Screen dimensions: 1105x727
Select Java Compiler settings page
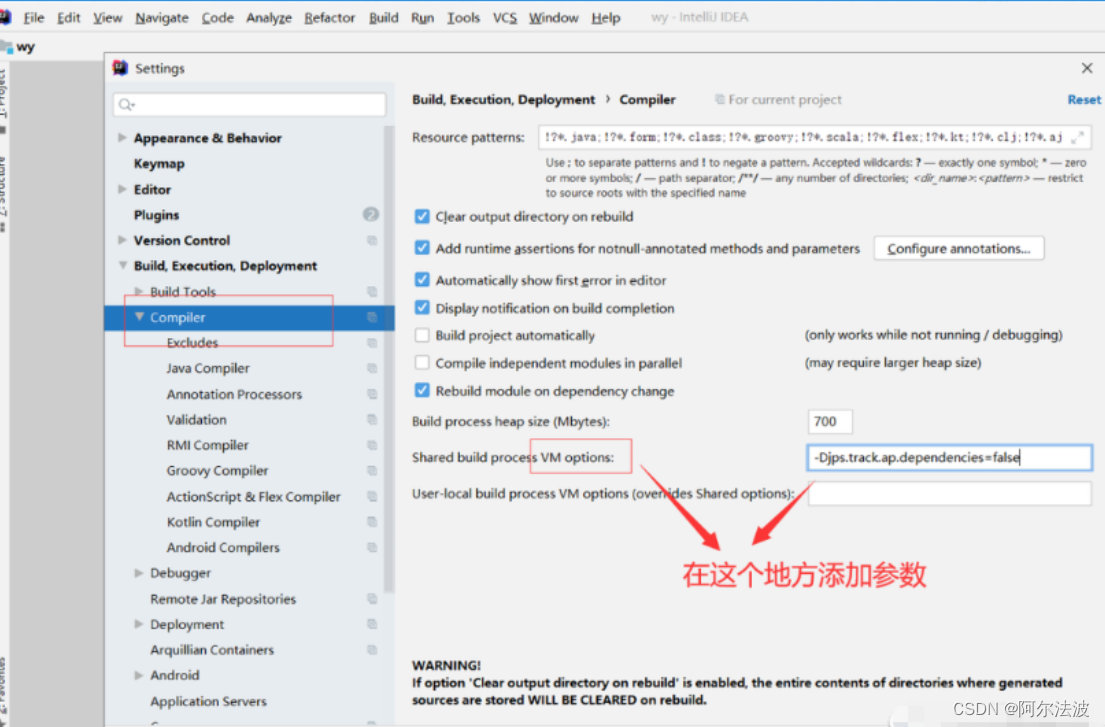pos(208,368)
